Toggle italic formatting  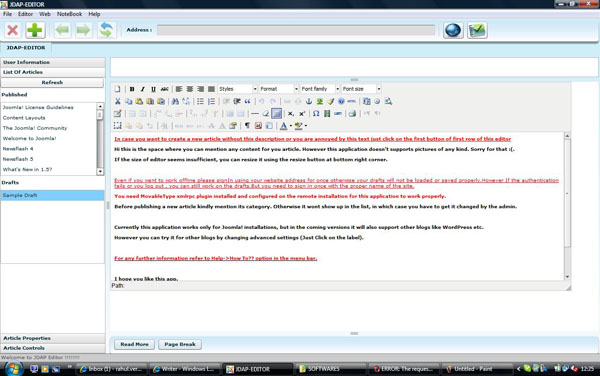coord(142,89)
